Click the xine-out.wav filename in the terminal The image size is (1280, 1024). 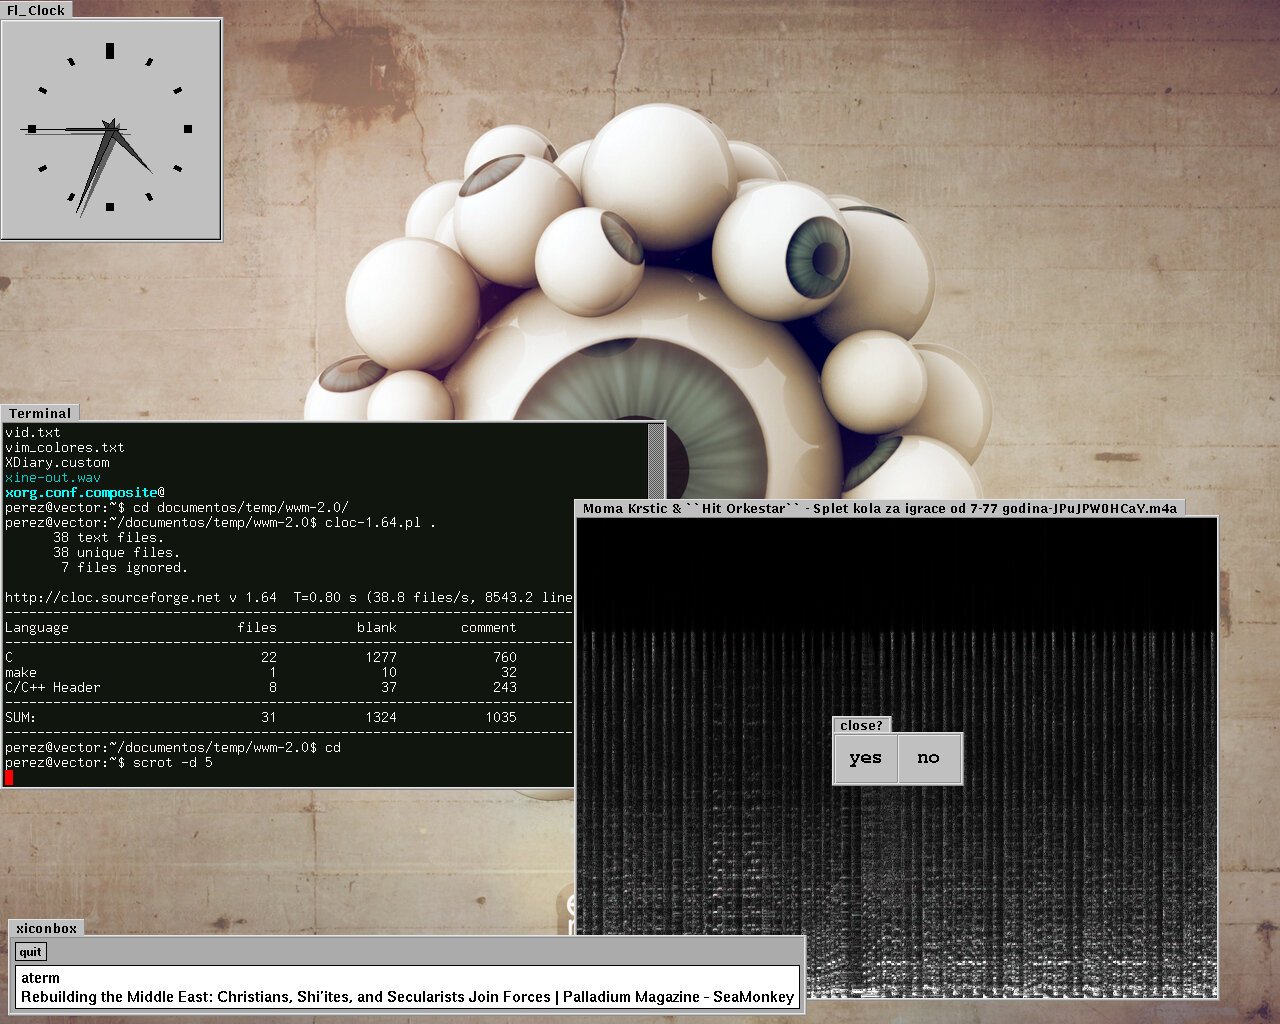[x=53, y=477]
